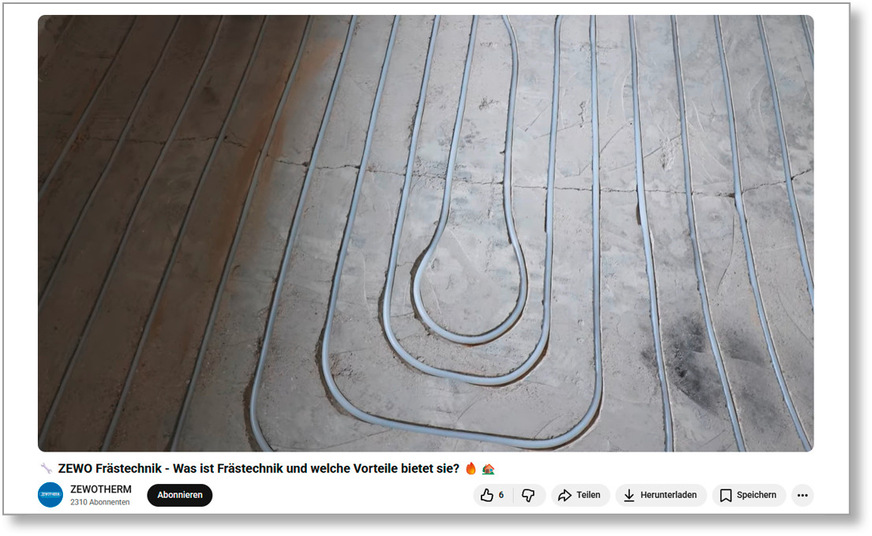Click the Speichern button label
The width and height of the screenshot is (872, 536).
point(756,495)
